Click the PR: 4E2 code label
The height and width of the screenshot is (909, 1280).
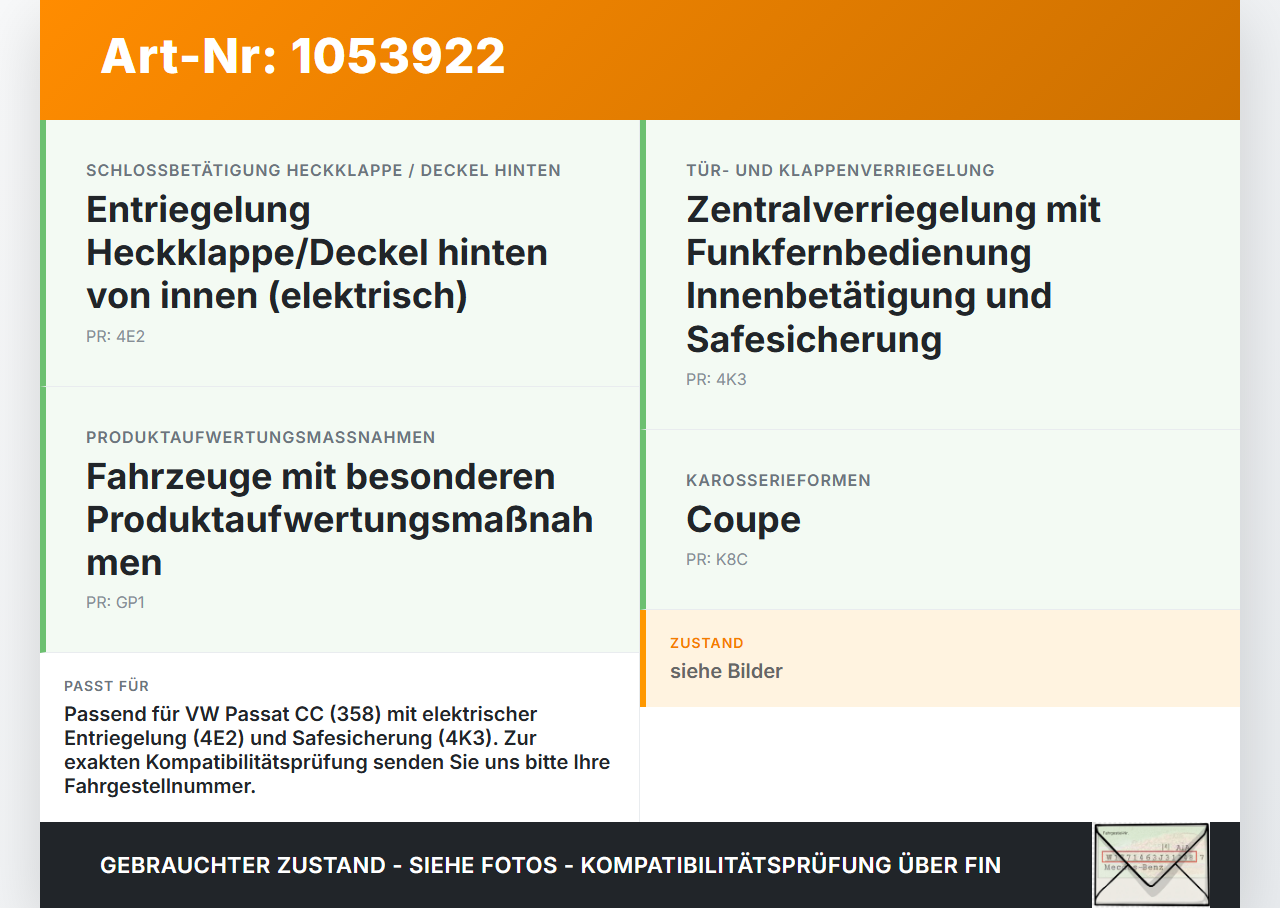tap(115, 337)
